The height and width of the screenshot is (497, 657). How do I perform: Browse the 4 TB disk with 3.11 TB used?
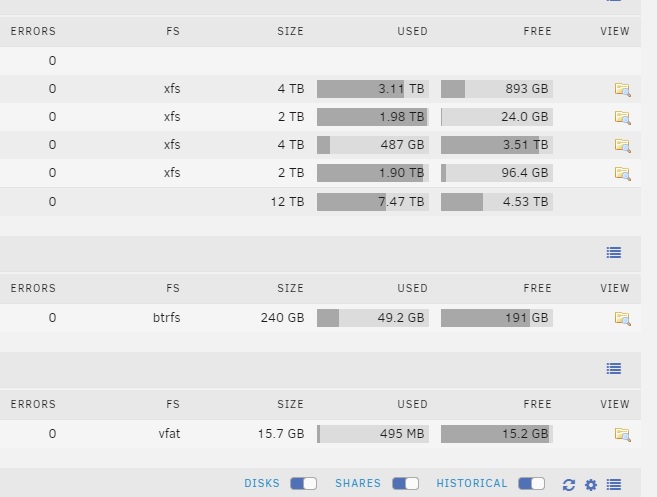623,89
